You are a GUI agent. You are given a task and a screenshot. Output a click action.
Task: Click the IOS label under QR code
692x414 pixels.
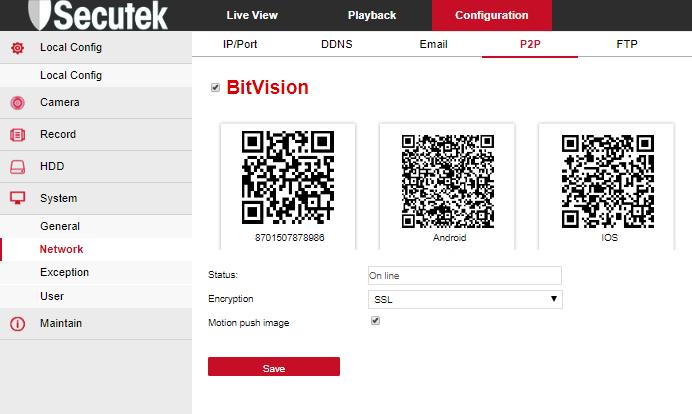[609, 237]
